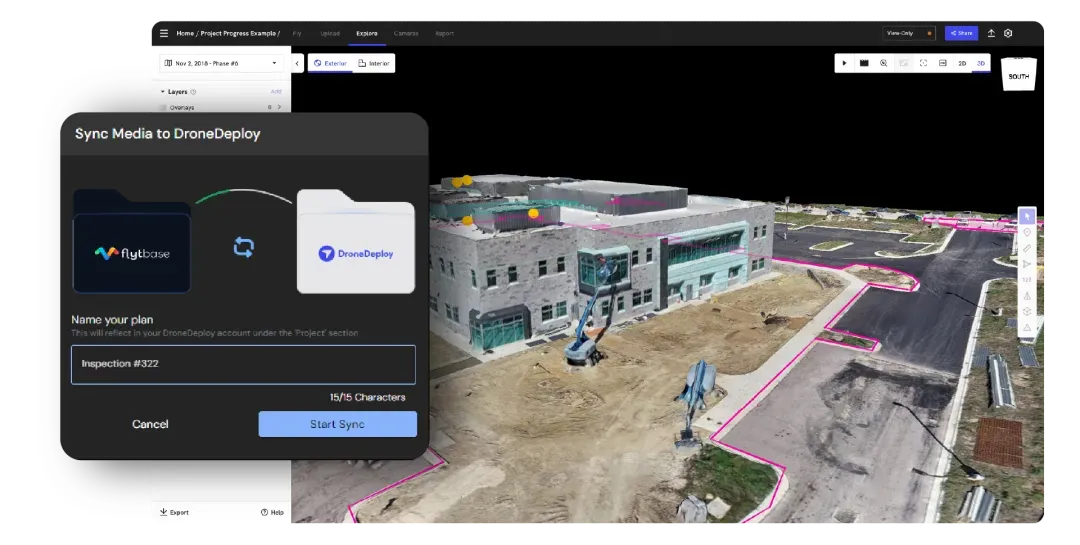This screenshot has width=1080, height=545.
Task: Click the 'Name your plan' label
Action: click(x=112, y=320)
